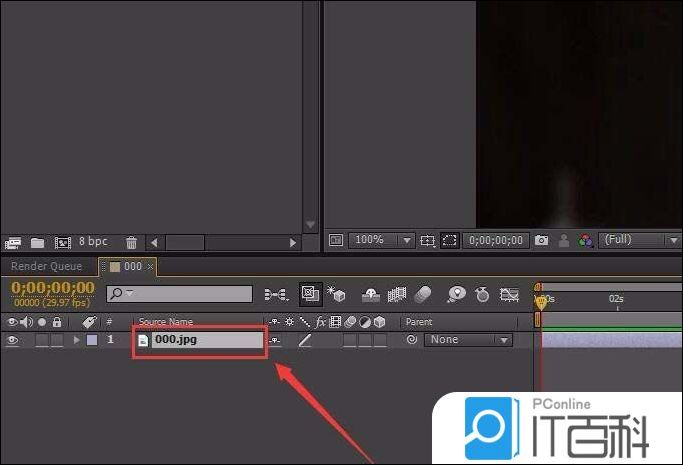Click the Video eye column header
Image resolution: width=683 pixels, height=465 pixels.
pyautogui.click(x=12, y=322)
